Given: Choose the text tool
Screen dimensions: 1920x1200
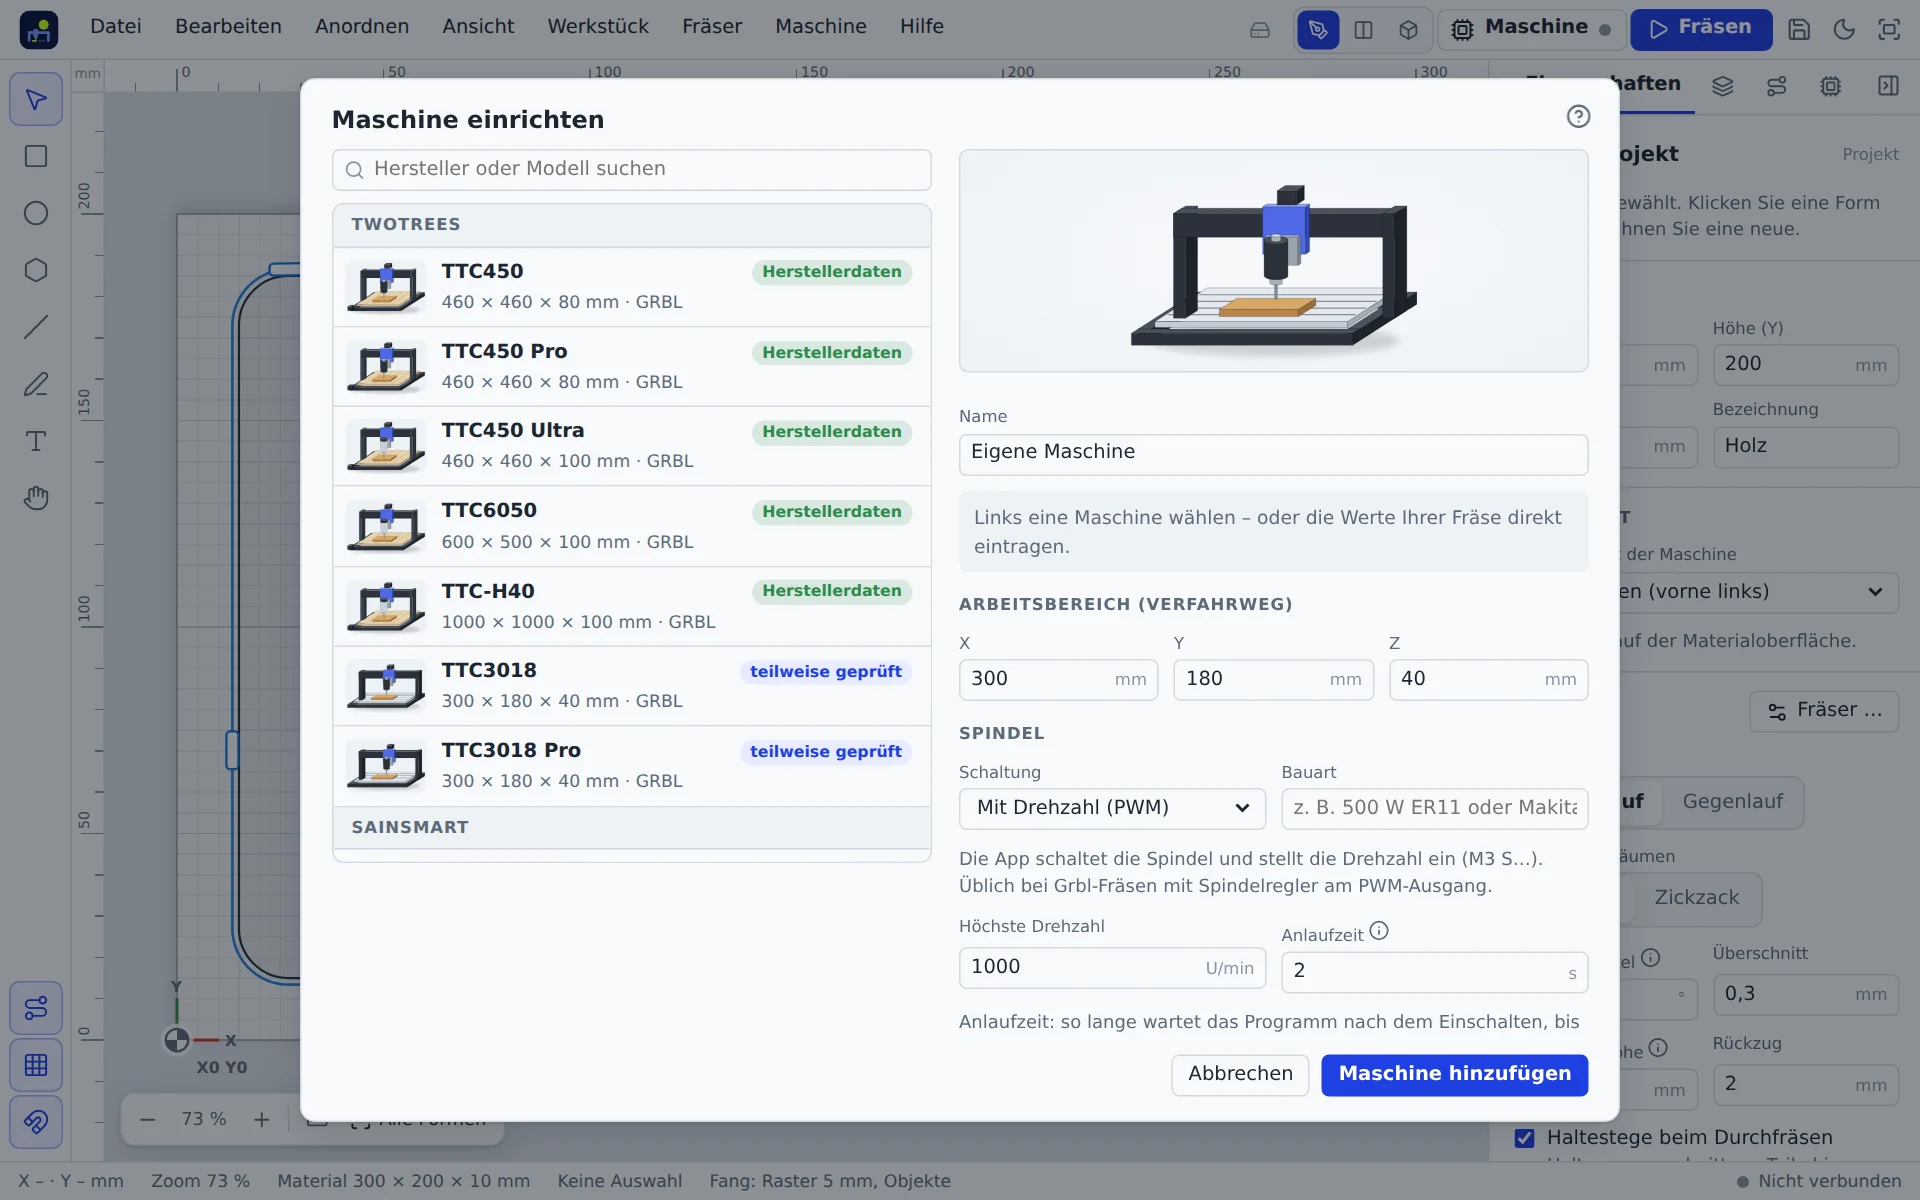Looking at the screenshot, I should pos(36,442).
